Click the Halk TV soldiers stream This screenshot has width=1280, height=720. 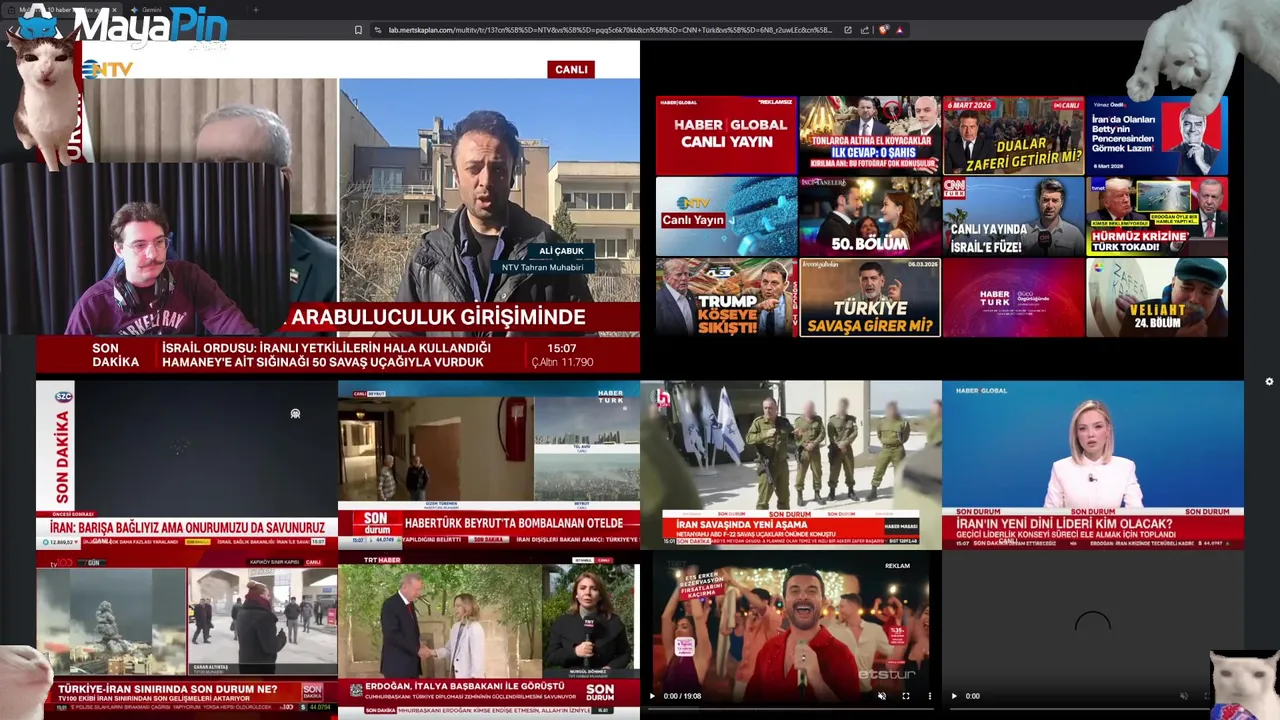tap(791, 465)
